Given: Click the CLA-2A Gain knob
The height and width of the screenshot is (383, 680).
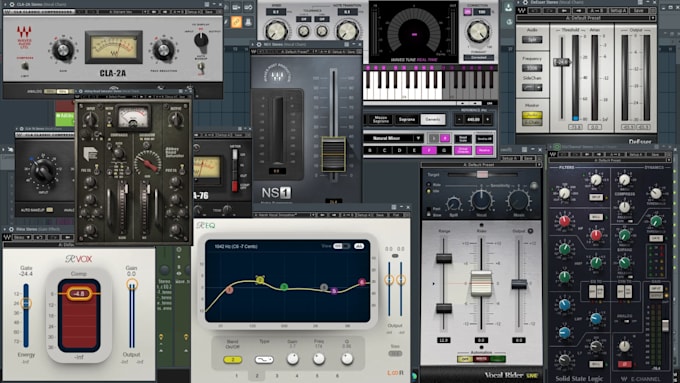Looking at the screenshot, I should [x=63, y=49].
